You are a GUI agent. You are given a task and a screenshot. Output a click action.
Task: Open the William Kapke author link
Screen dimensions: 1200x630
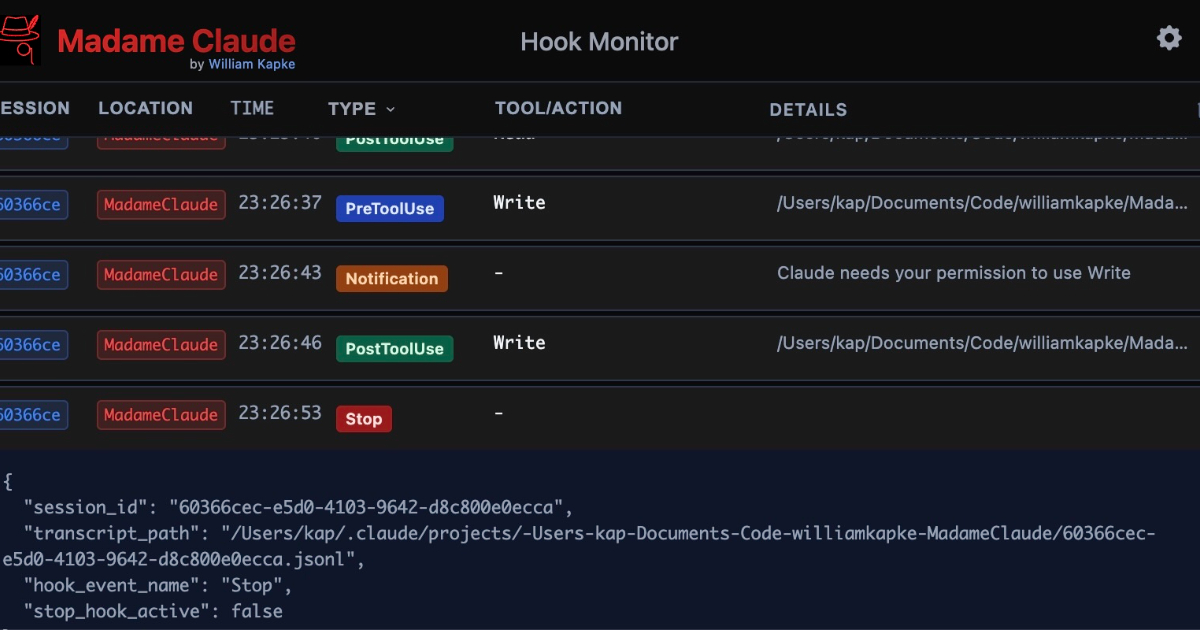[x=251, y=64]
